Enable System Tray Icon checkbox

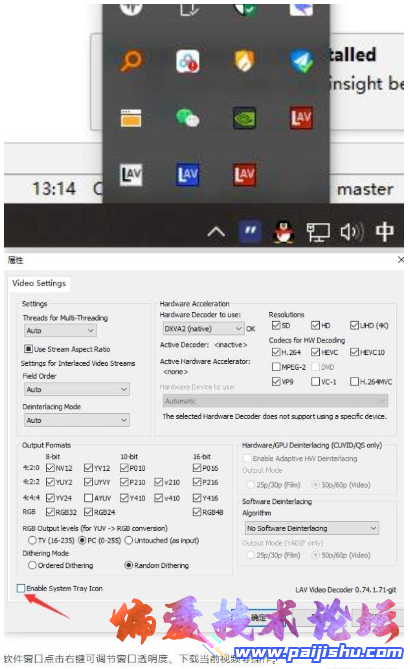point(21,588)
